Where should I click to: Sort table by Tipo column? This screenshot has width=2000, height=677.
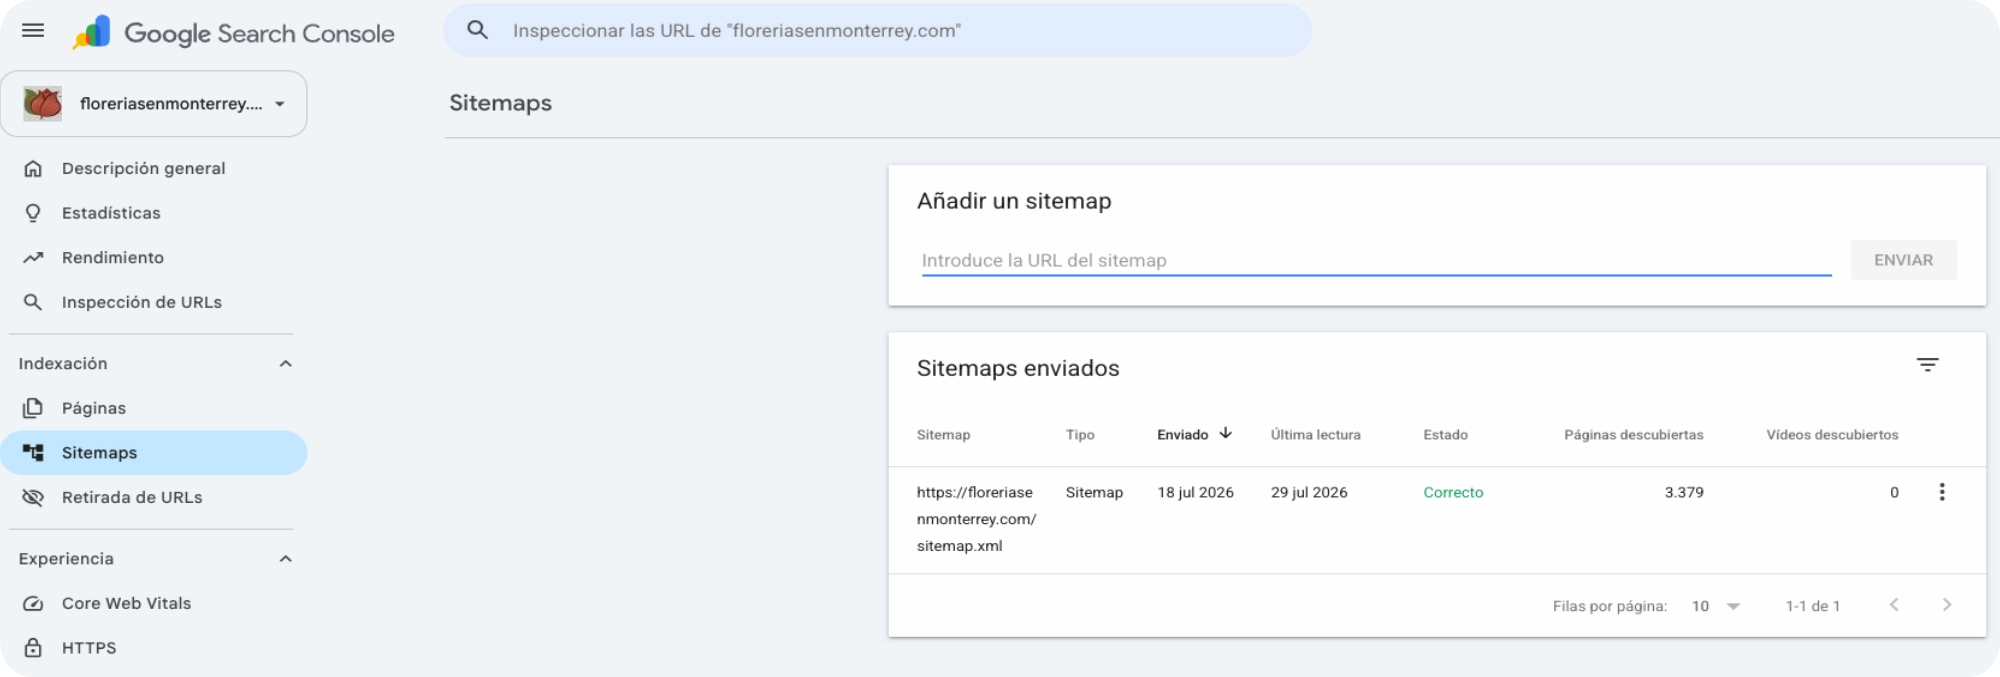point(1080,435)
